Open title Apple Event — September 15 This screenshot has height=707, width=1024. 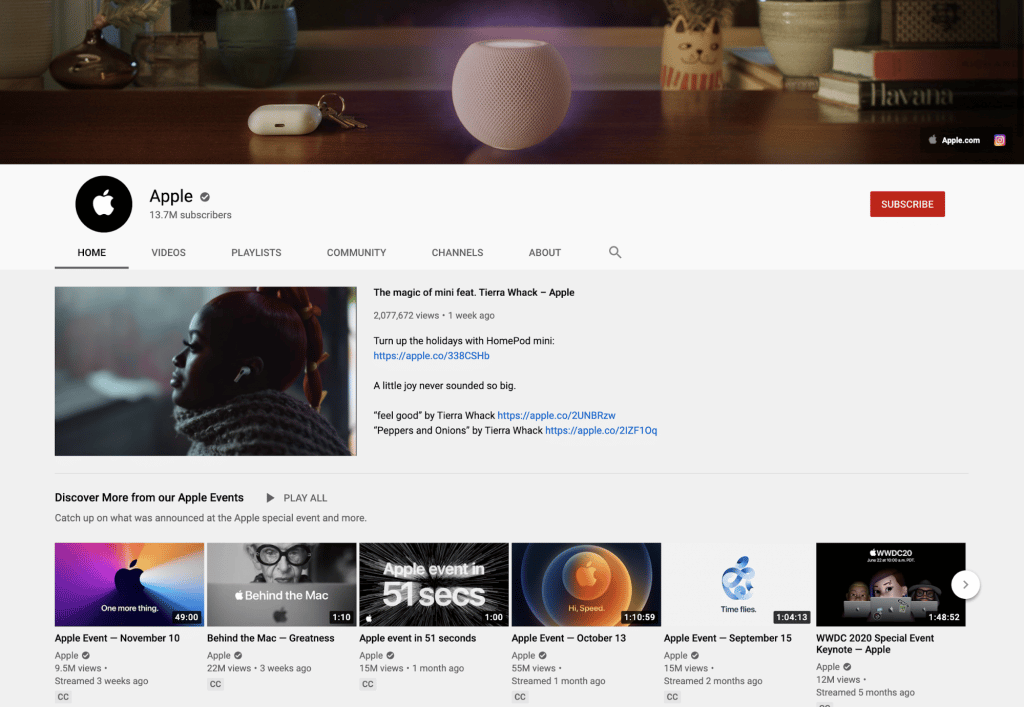[728, 638]
